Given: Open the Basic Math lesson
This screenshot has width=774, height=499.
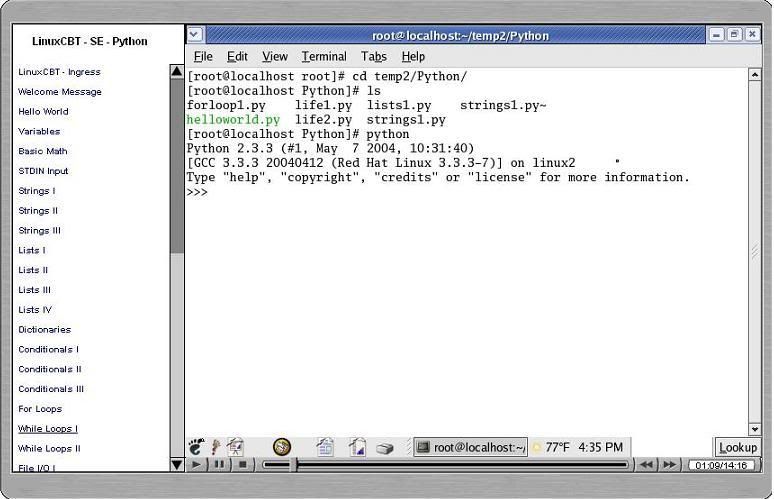Looking at the screenshot, I should coord(42,151).
